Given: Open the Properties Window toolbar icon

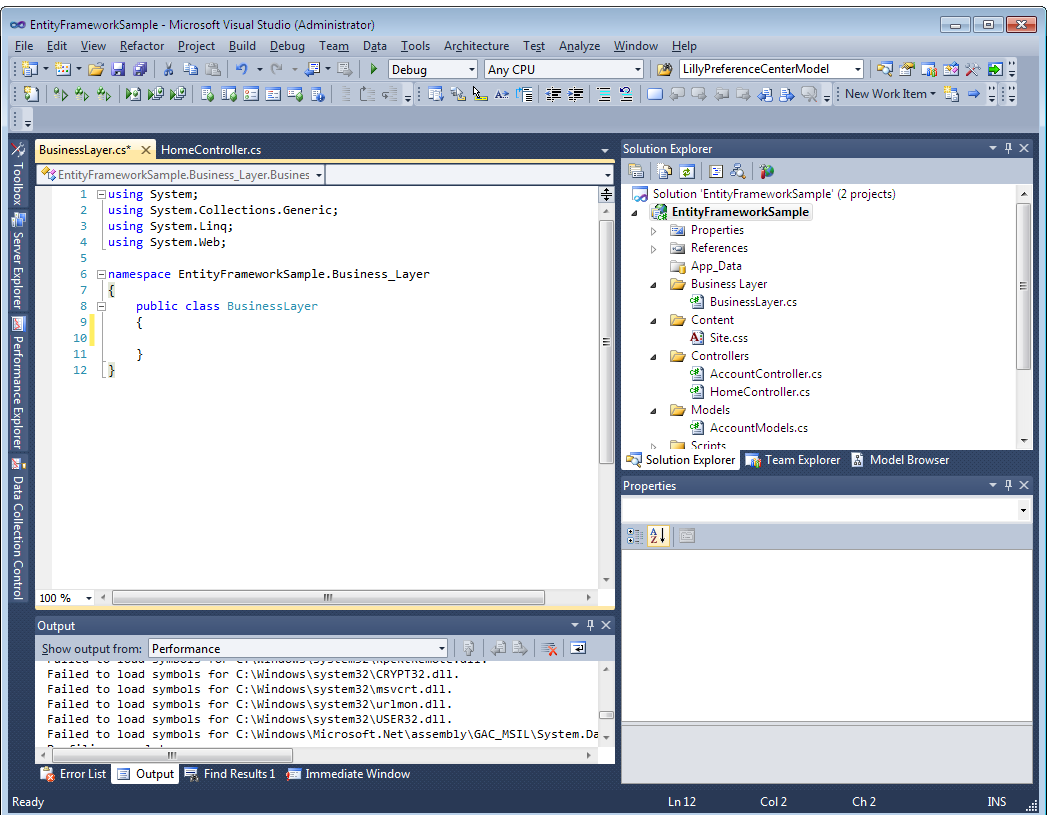Looking at the screenshot, I should [x=907, y=69].
